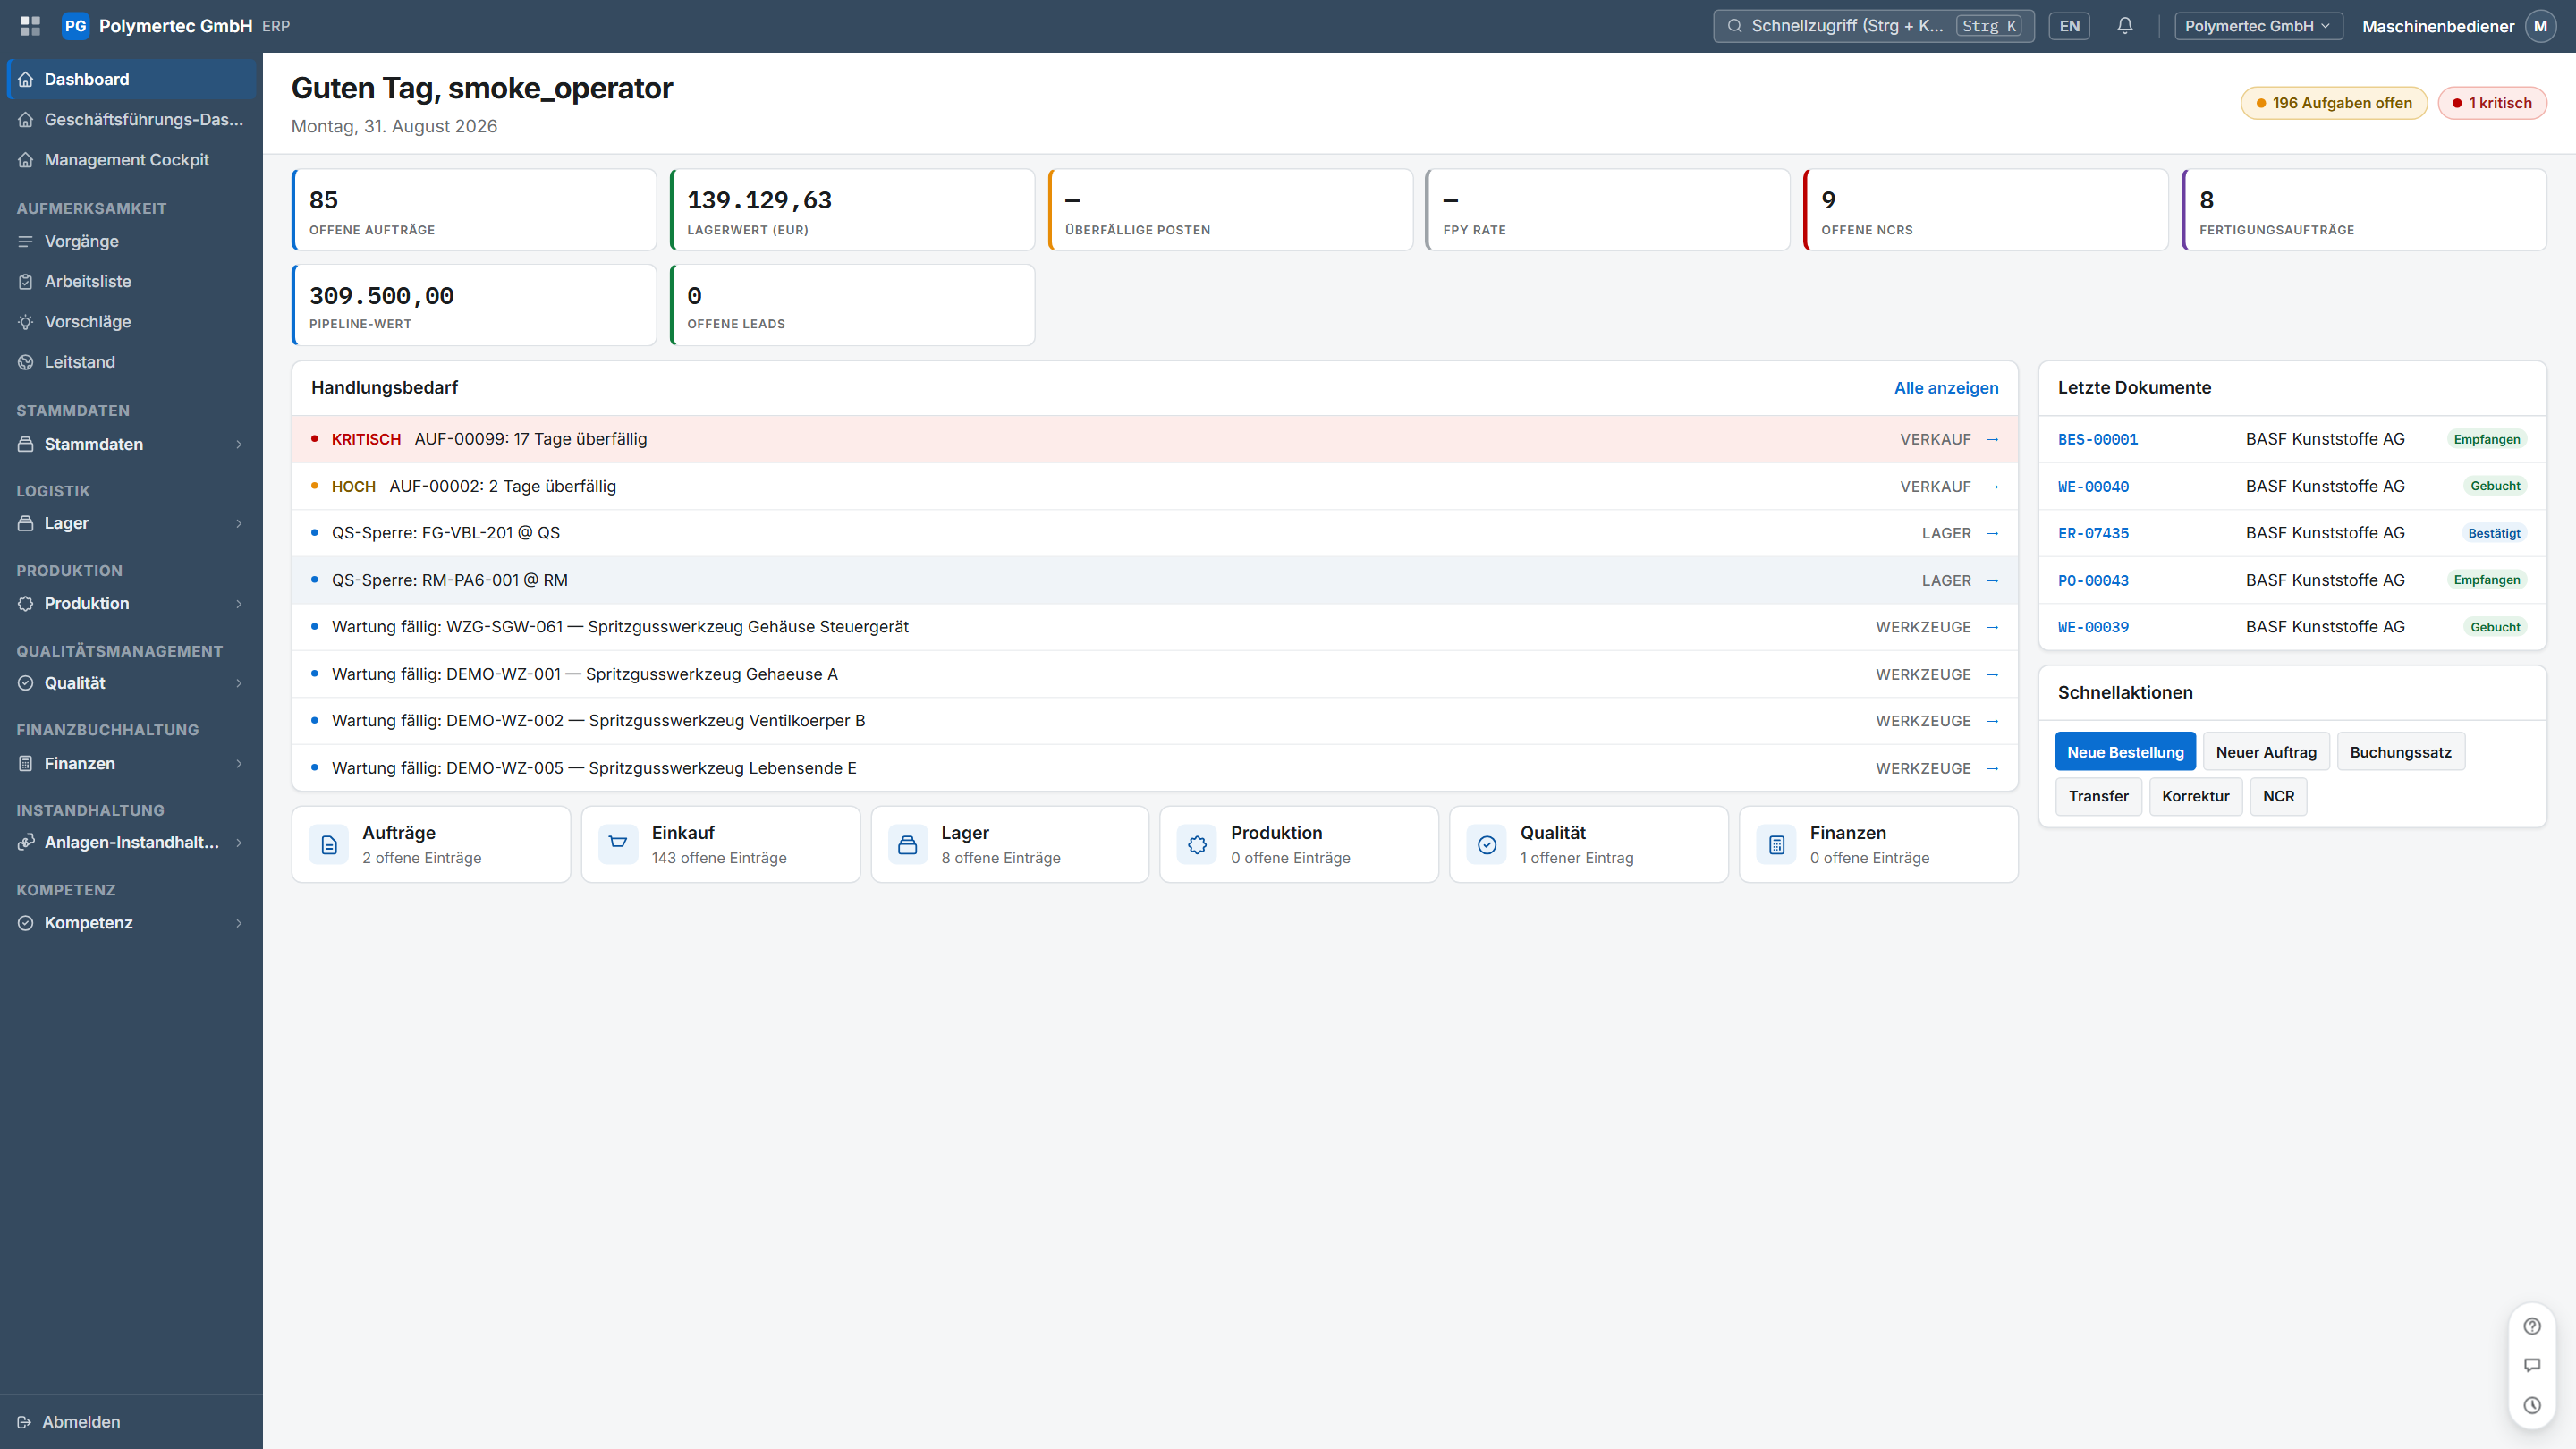Click the Vorschläge lightbulb icon
This screenshot has width=2576, height=1449.
26,322
